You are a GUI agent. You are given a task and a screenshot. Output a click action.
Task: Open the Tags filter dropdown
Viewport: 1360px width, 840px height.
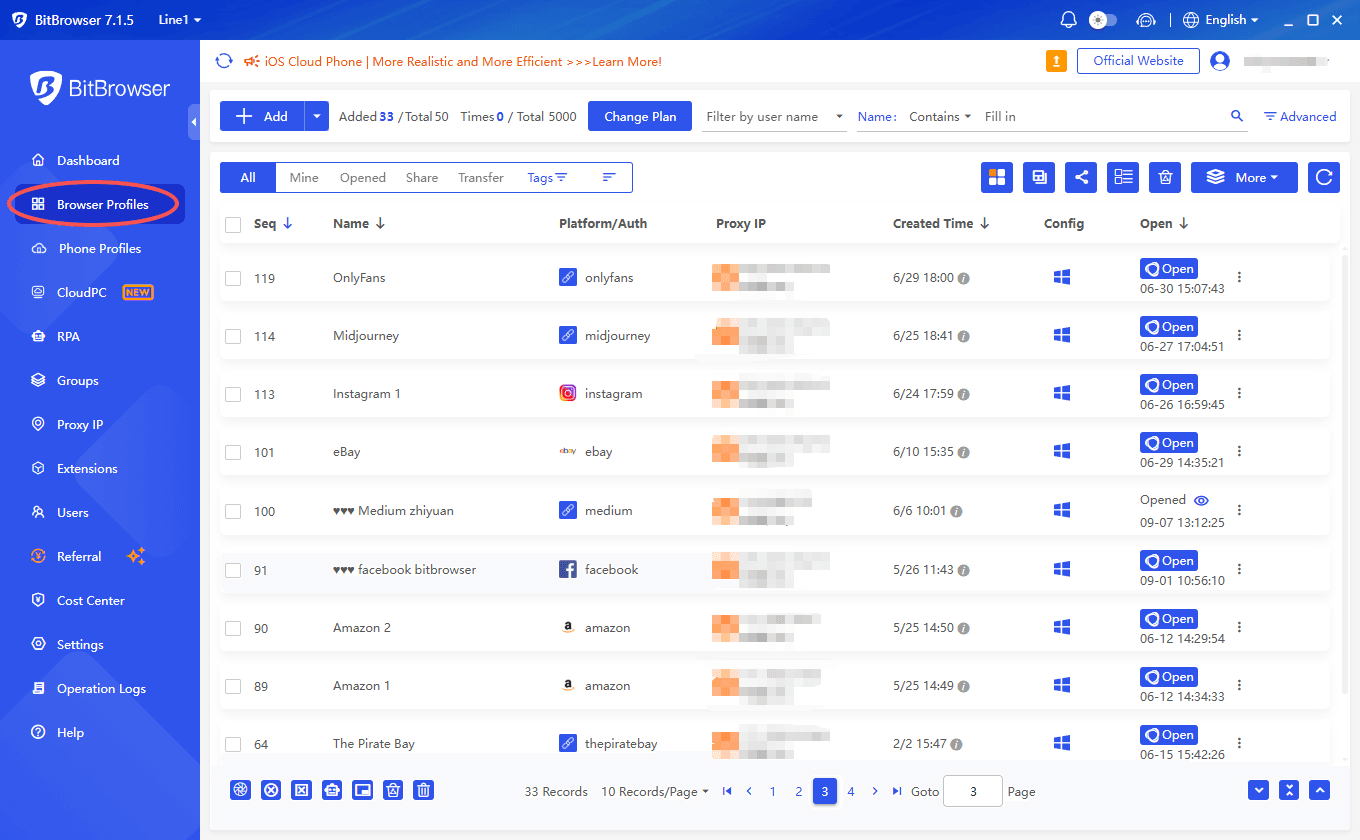tap(547, 177)
